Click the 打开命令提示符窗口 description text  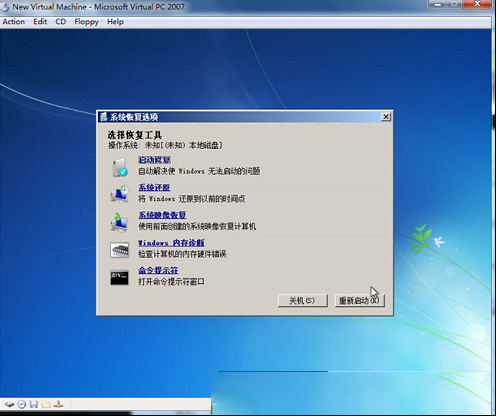(x=171, y=282)
